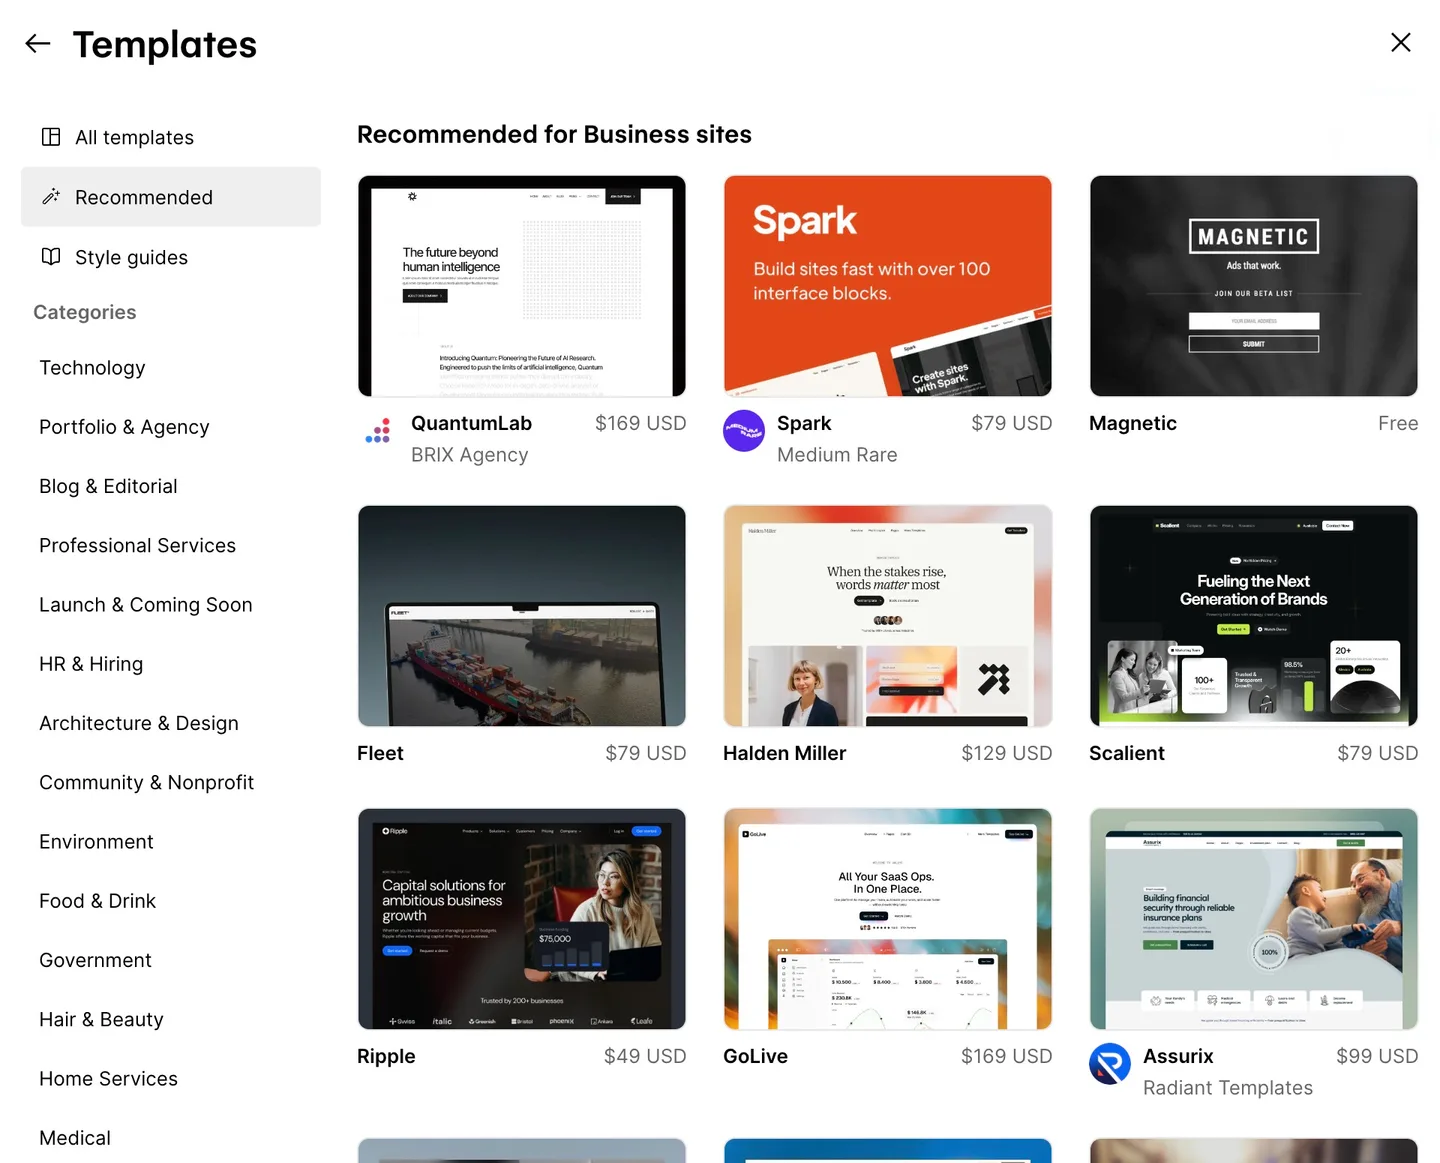Click the Recommended for Business sites heading
The image size is (1440, 1163).
(554, 134)
